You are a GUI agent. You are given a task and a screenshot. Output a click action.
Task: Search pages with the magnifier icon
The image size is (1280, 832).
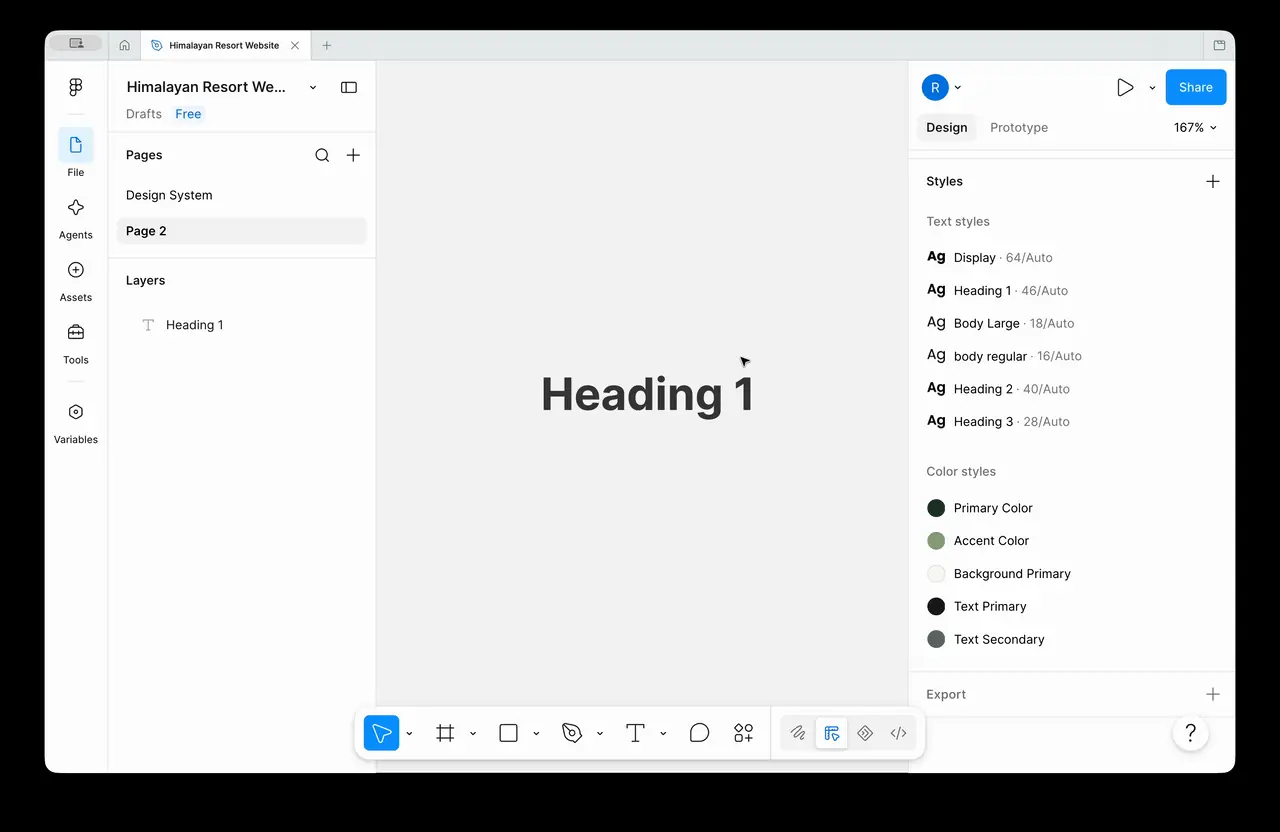pyautogui.click(x=322, y=155)
